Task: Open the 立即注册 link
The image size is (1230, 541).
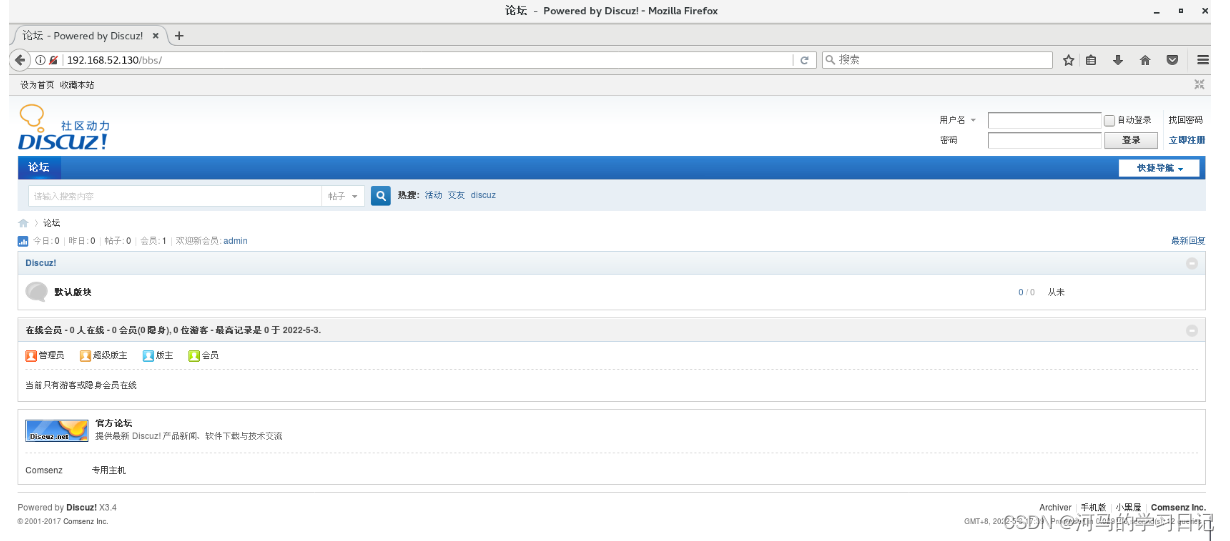Action: tap(1187, 141)
